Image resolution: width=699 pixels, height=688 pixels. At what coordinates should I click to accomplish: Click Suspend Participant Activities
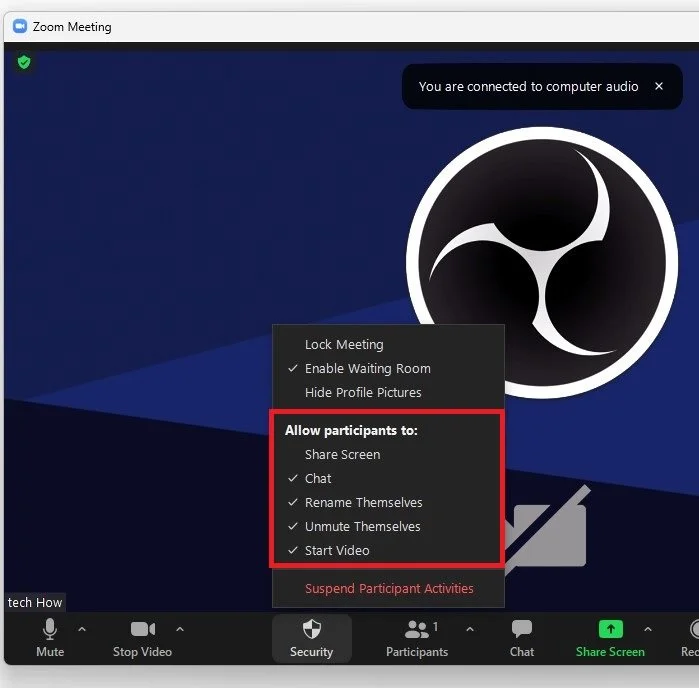click(x=389, y=589)
